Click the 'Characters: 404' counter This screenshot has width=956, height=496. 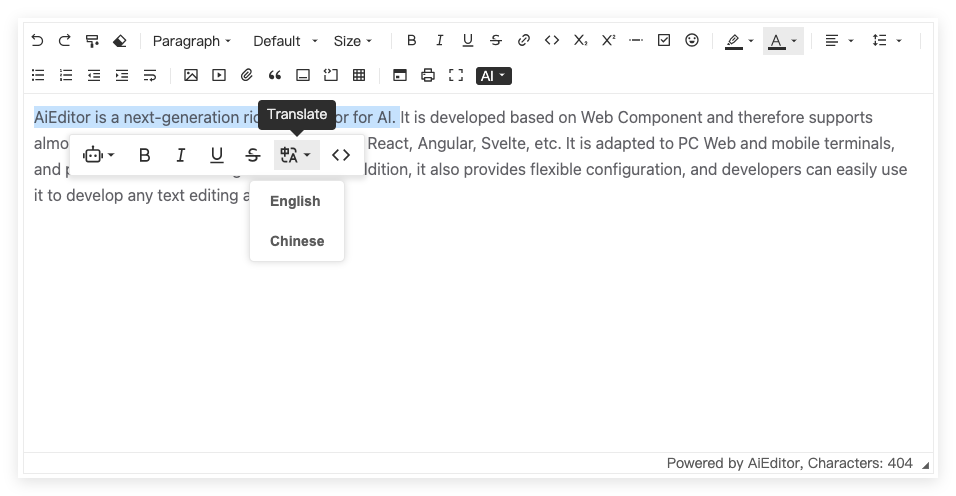pyautogui.click(x=860, y=464)
